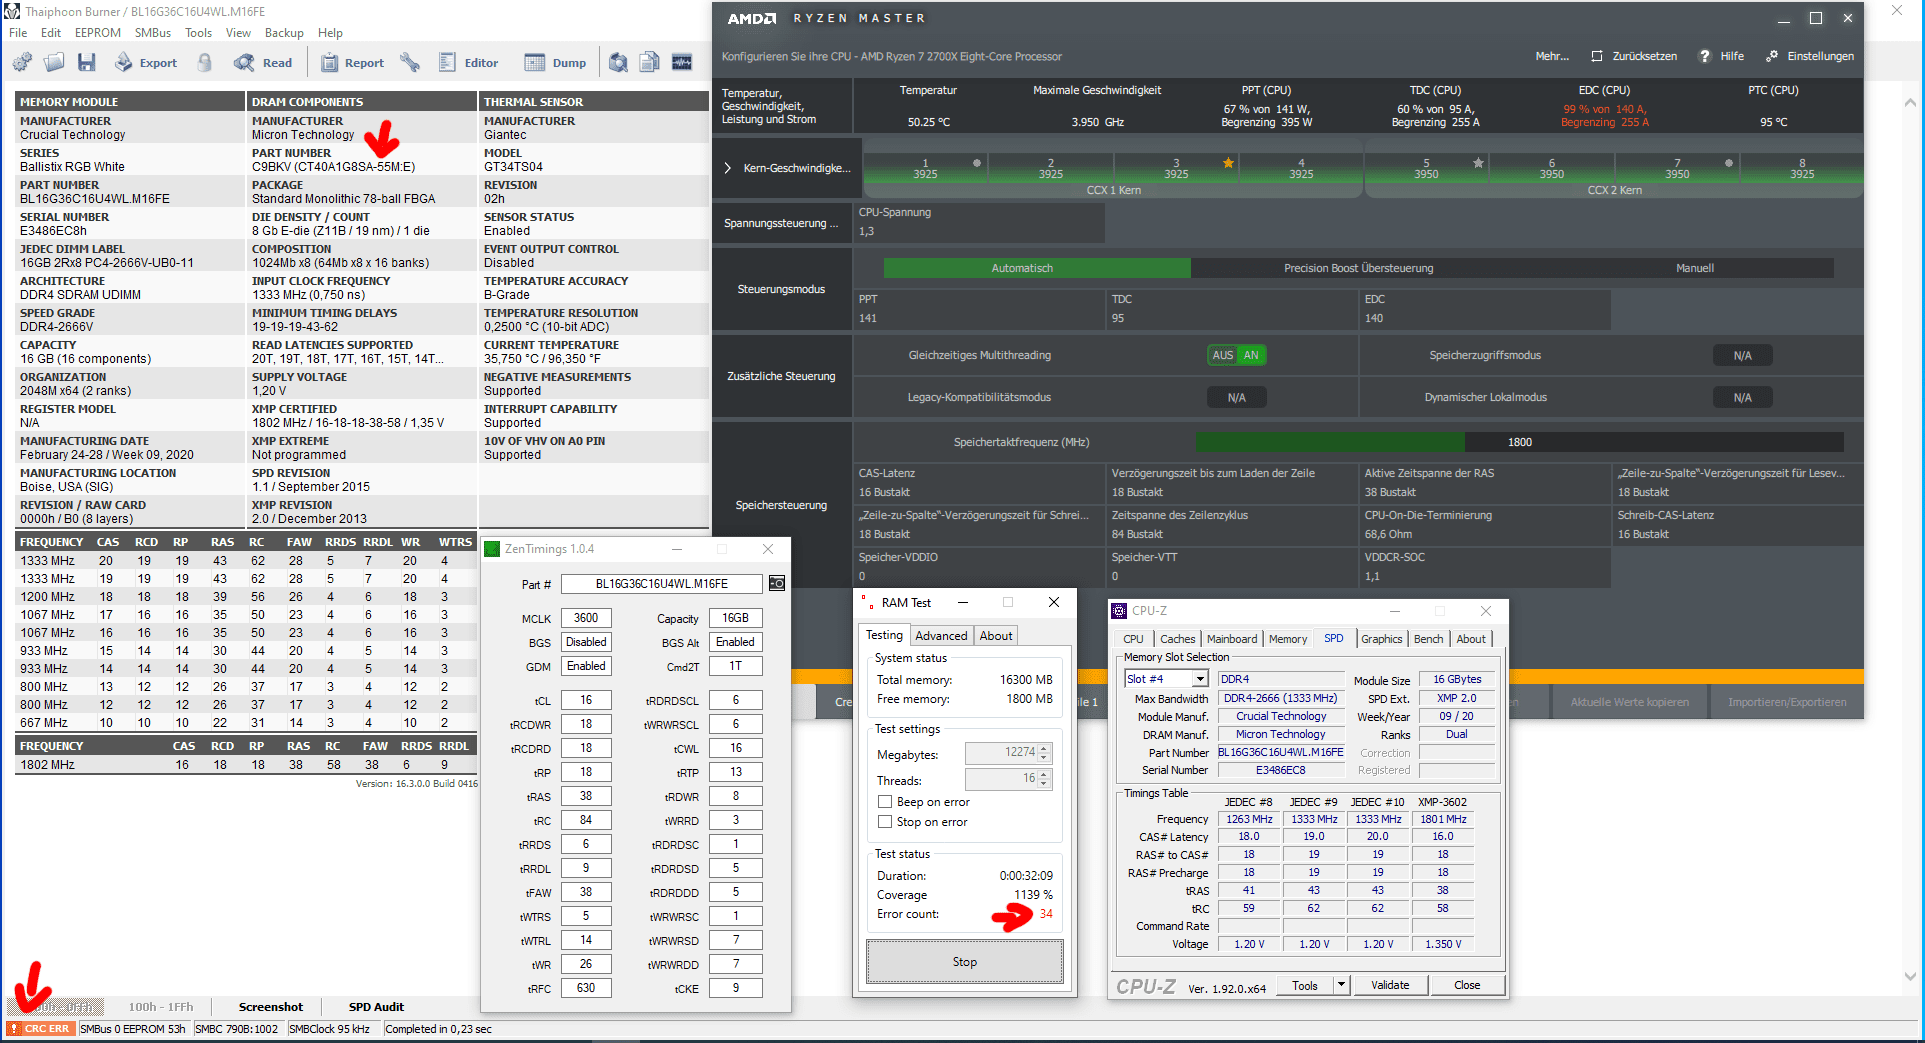Image resolution: width=1925 pixels, height=1043 pixels.
Task: Click the Speichertaktfrequenz 1800 MHz slider
Action: 1519,442
